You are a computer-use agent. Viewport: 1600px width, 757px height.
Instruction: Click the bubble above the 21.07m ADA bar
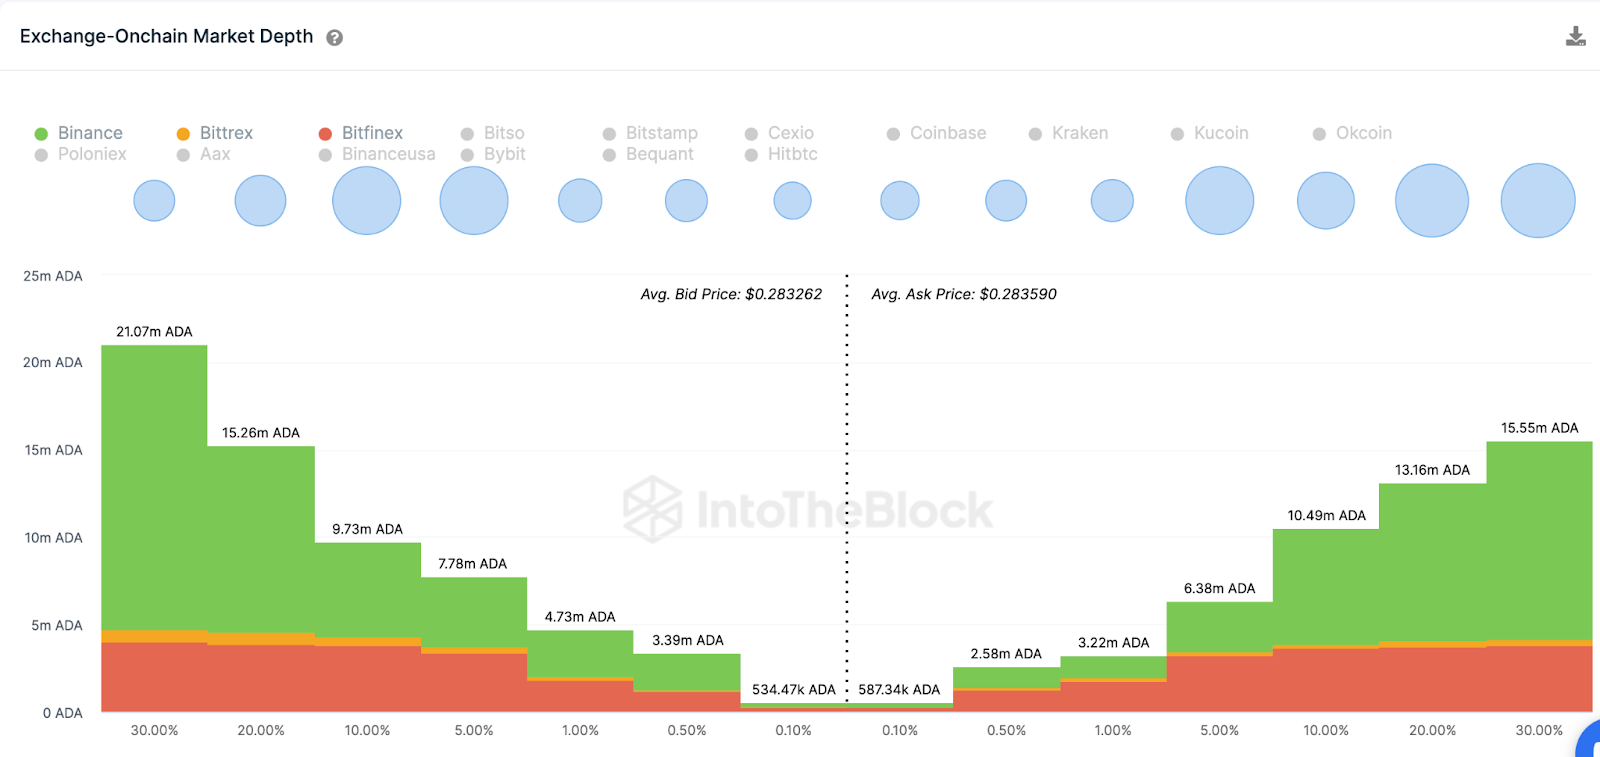(x=154, y=201)
